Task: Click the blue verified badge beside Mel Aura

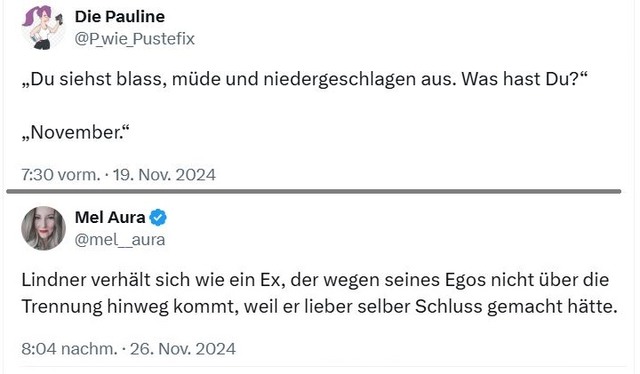Action: (158, 217)
